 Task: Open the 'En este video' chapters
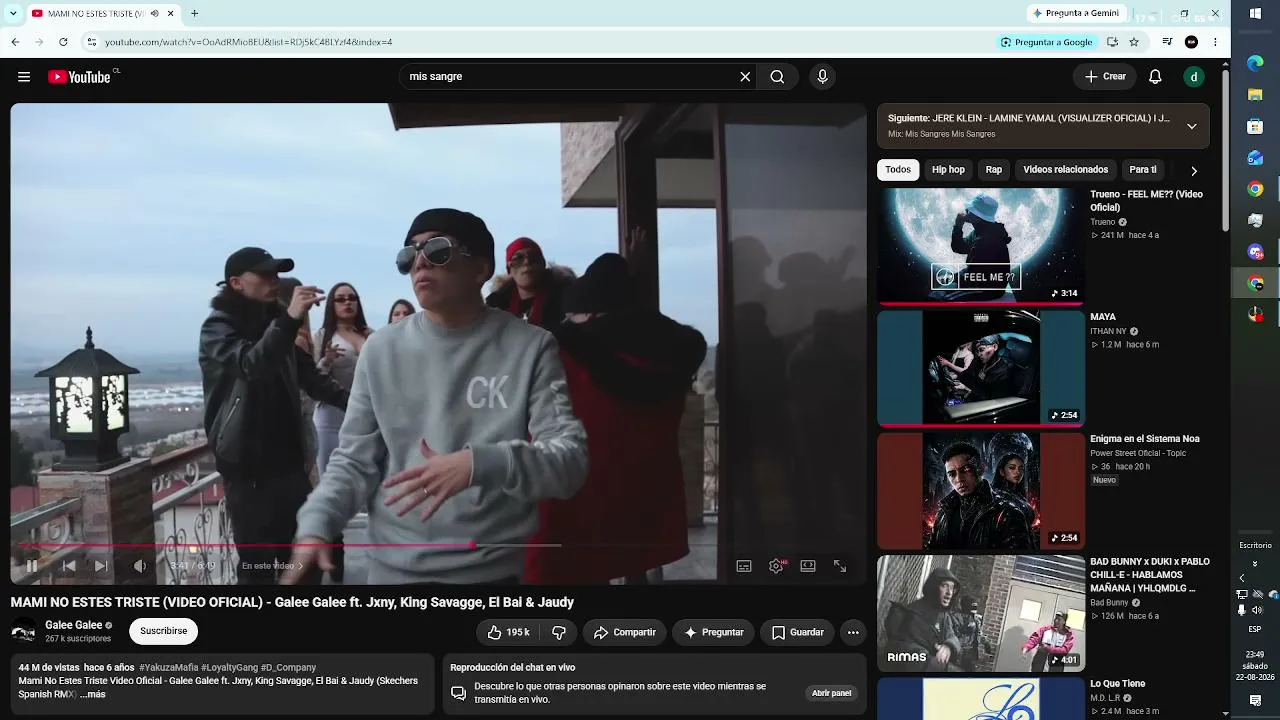coord(272,566)
